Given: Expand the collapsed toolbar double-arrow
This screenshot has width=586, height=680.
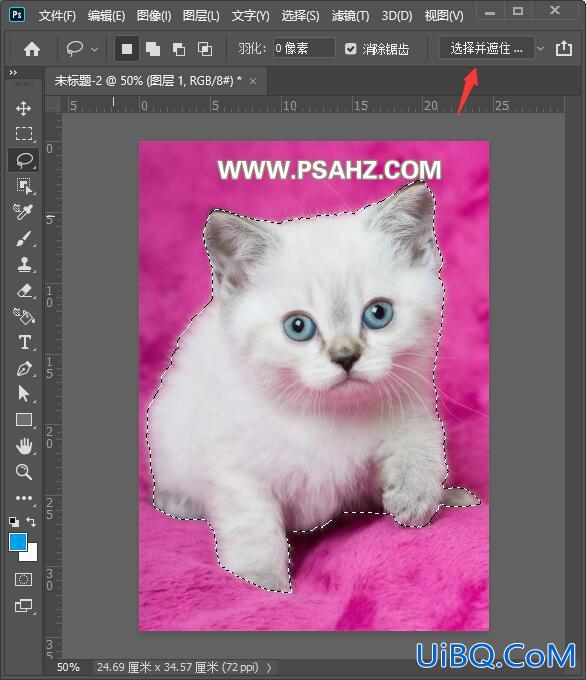Looking at the screenshot, I should pos(13,72).
